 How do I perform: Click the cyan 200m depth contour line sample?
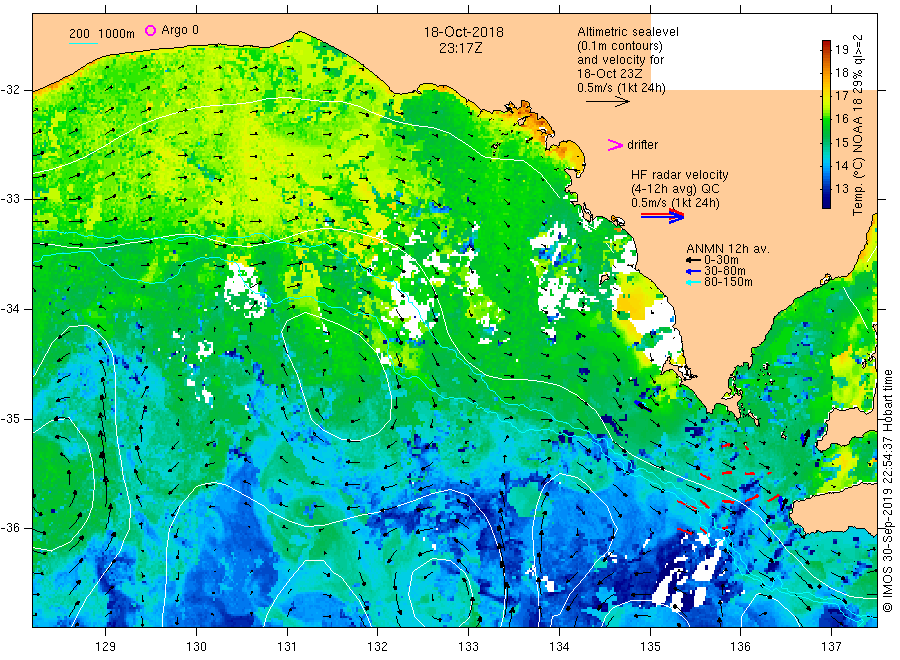pyautogui.click(x=83, y=43)
